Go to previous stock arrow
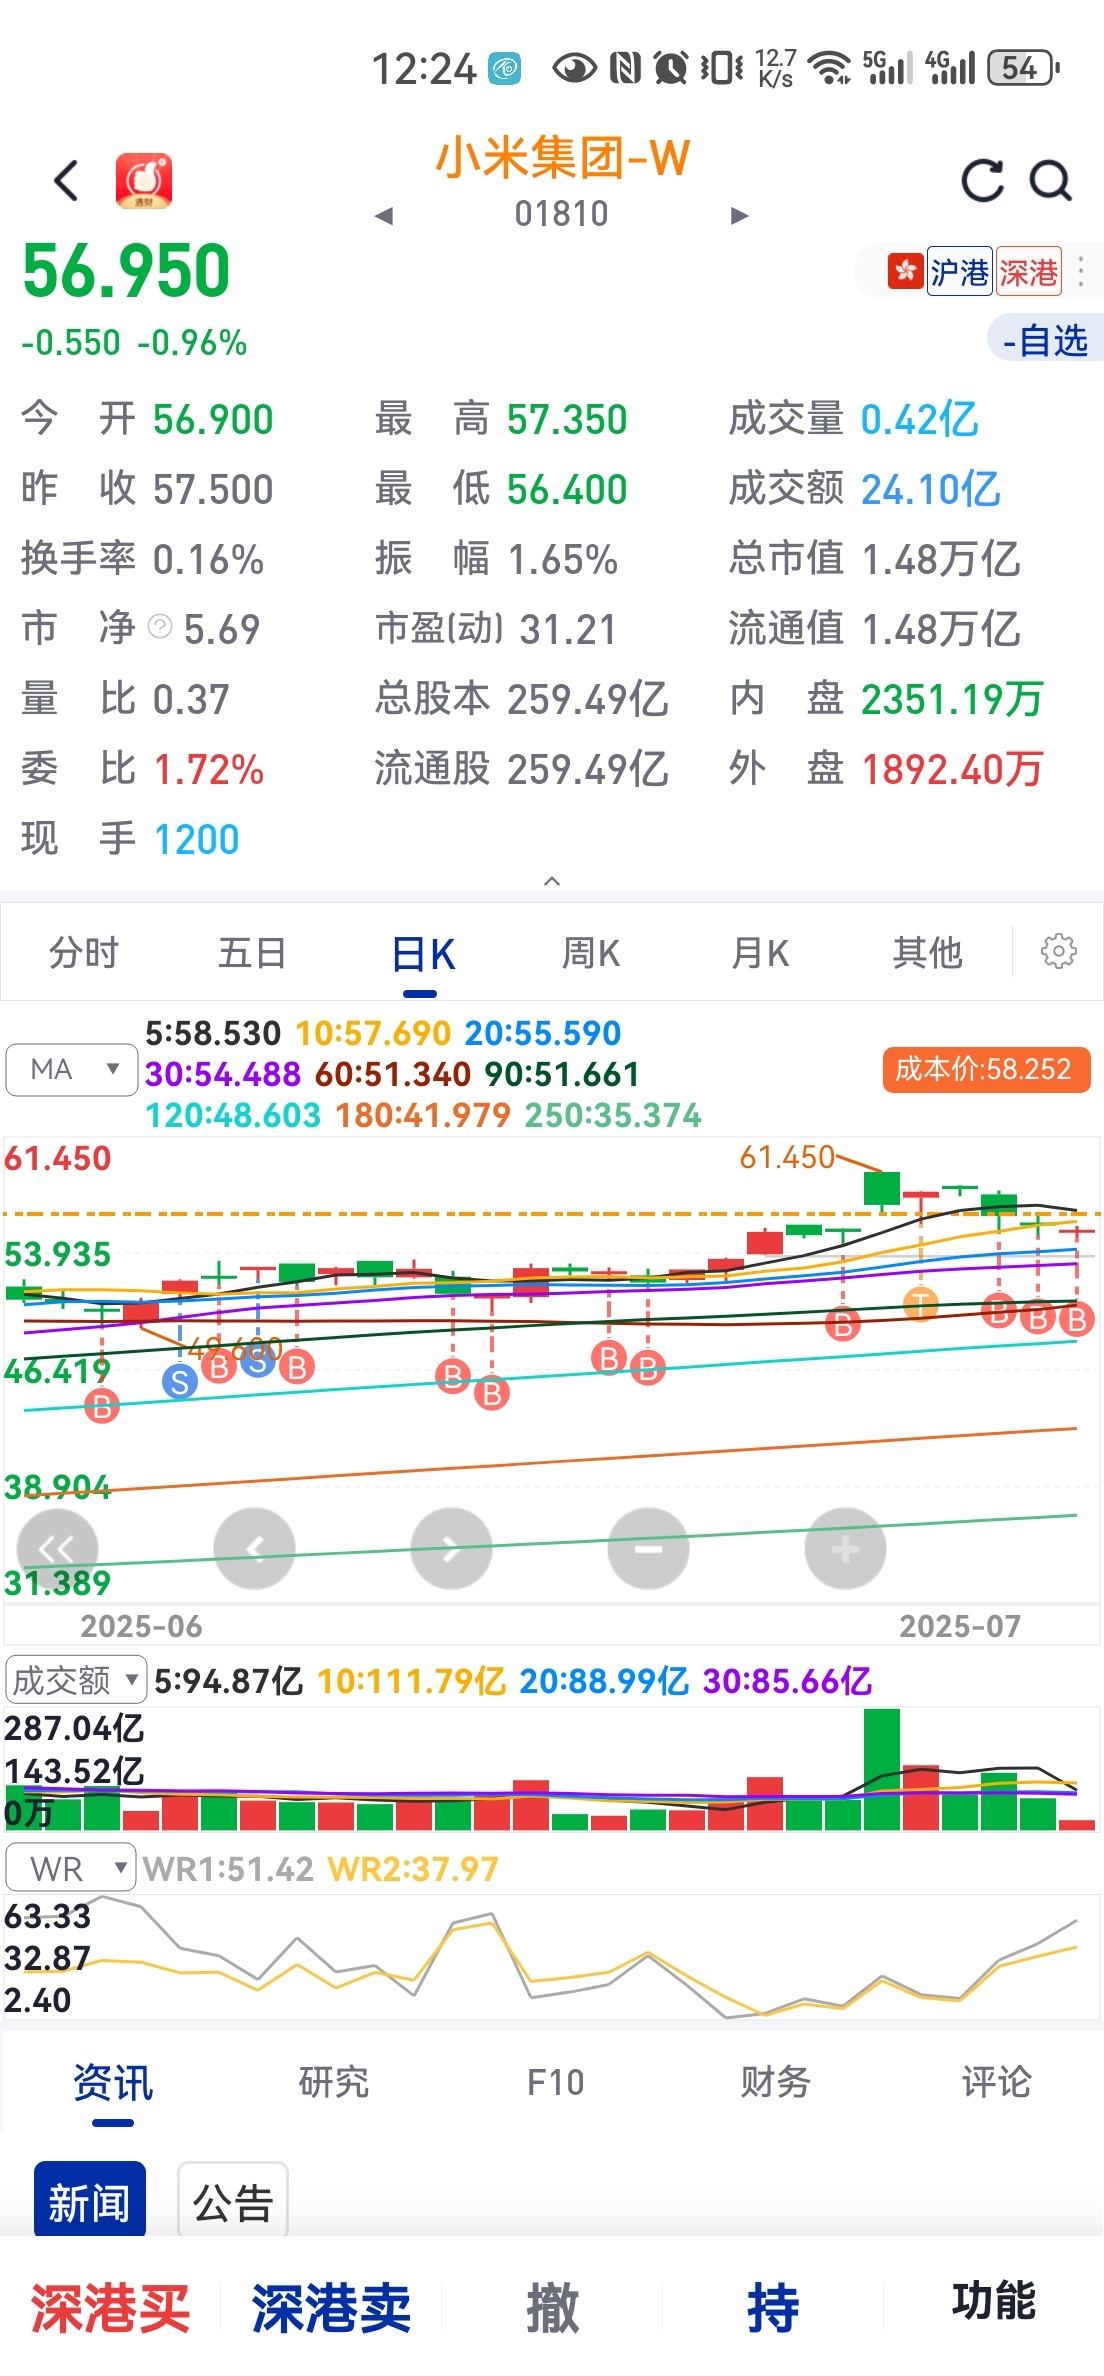 tap(384, 215)
